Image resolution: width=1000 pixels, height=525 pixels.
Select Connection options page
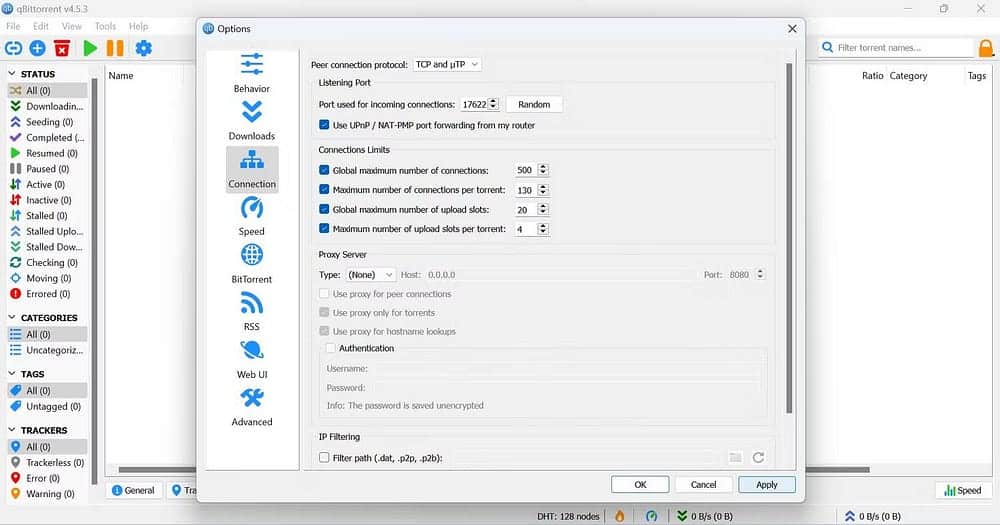(252, 169)
